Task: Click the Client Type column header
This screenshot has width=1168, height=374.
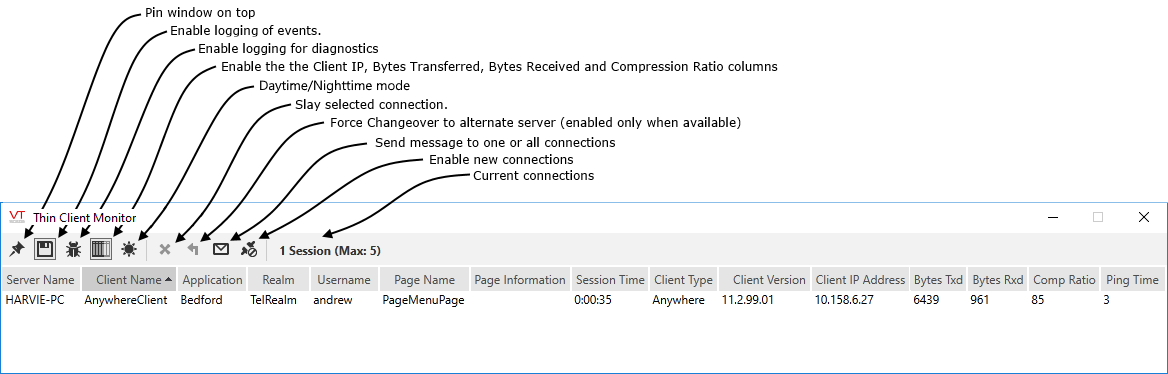Action: [x=683, y=280]
